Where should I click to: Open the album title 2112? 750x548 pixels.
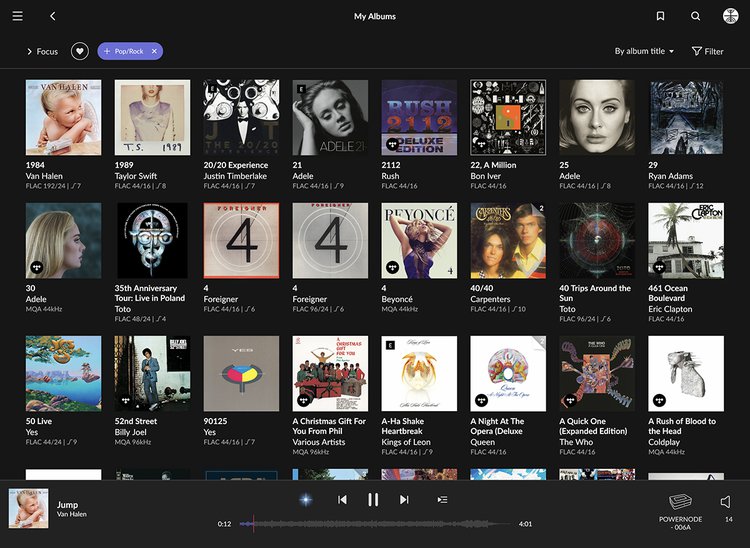tap(391, 165)
